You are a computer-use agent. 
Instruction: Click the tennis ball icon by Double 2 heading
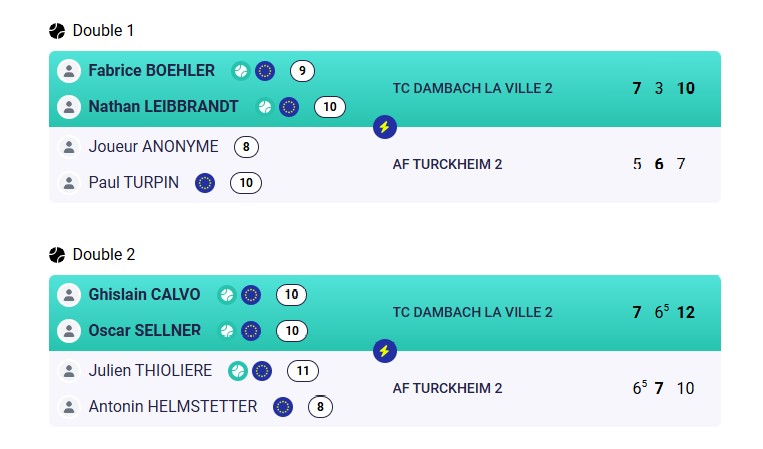click(x=57, y=254)
